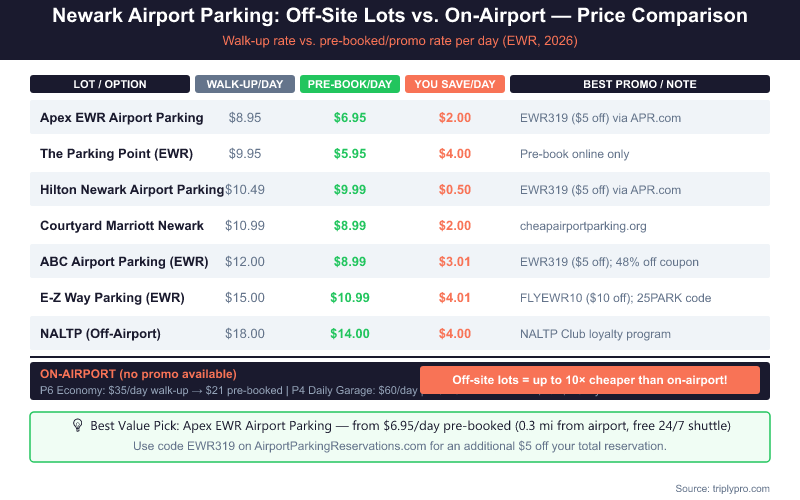
Task: Select the WALK-UP/DAY column header
Action: click(245, 84)
